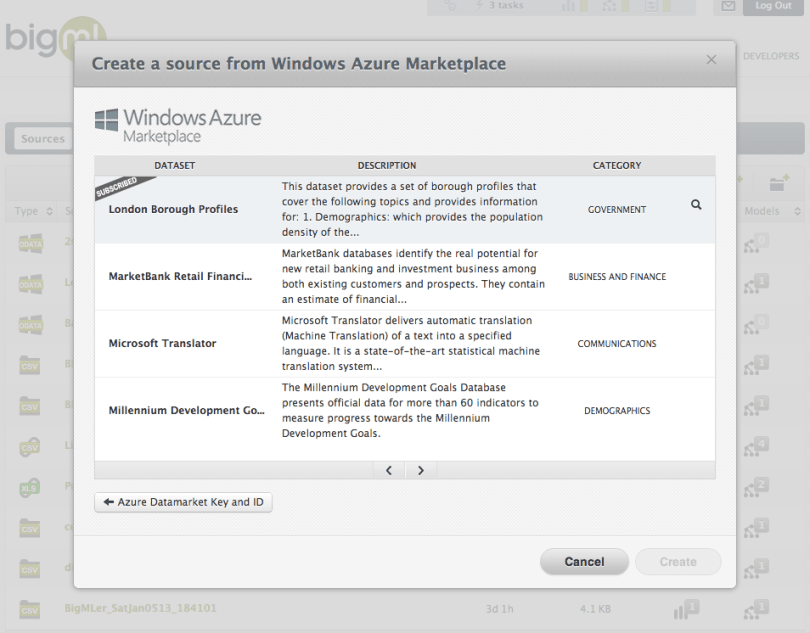
Task: Dismiss the dialog with the X icon
Action: pos(711,59)
